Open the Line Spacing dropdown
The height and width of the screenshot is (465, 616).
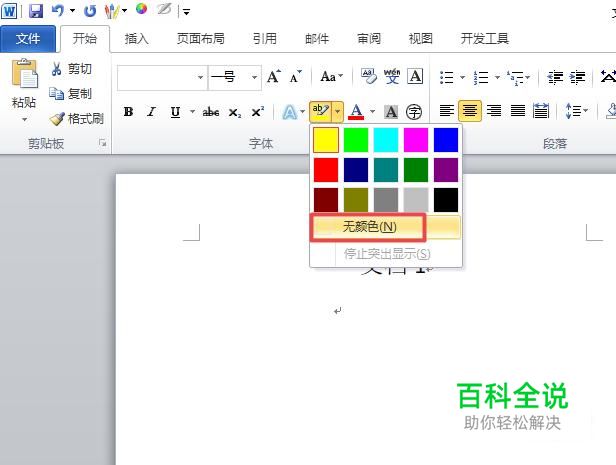coord(577,112)
